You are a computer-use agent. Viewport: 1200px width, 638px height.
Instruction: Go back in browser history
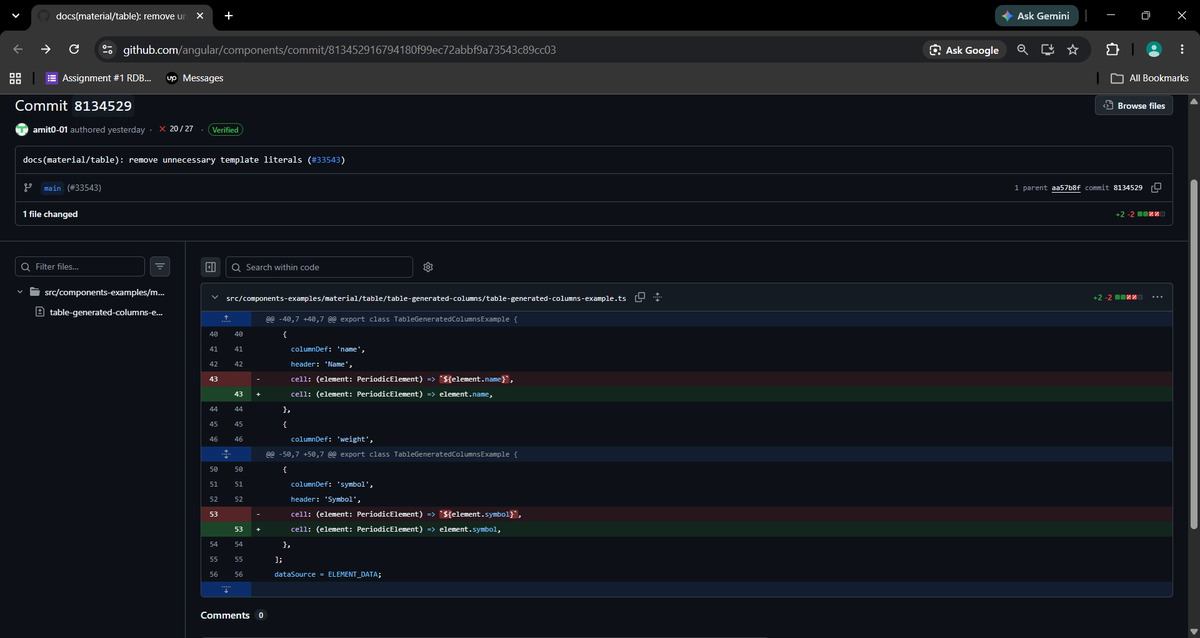pyautogui.click(x=18, y=49)
